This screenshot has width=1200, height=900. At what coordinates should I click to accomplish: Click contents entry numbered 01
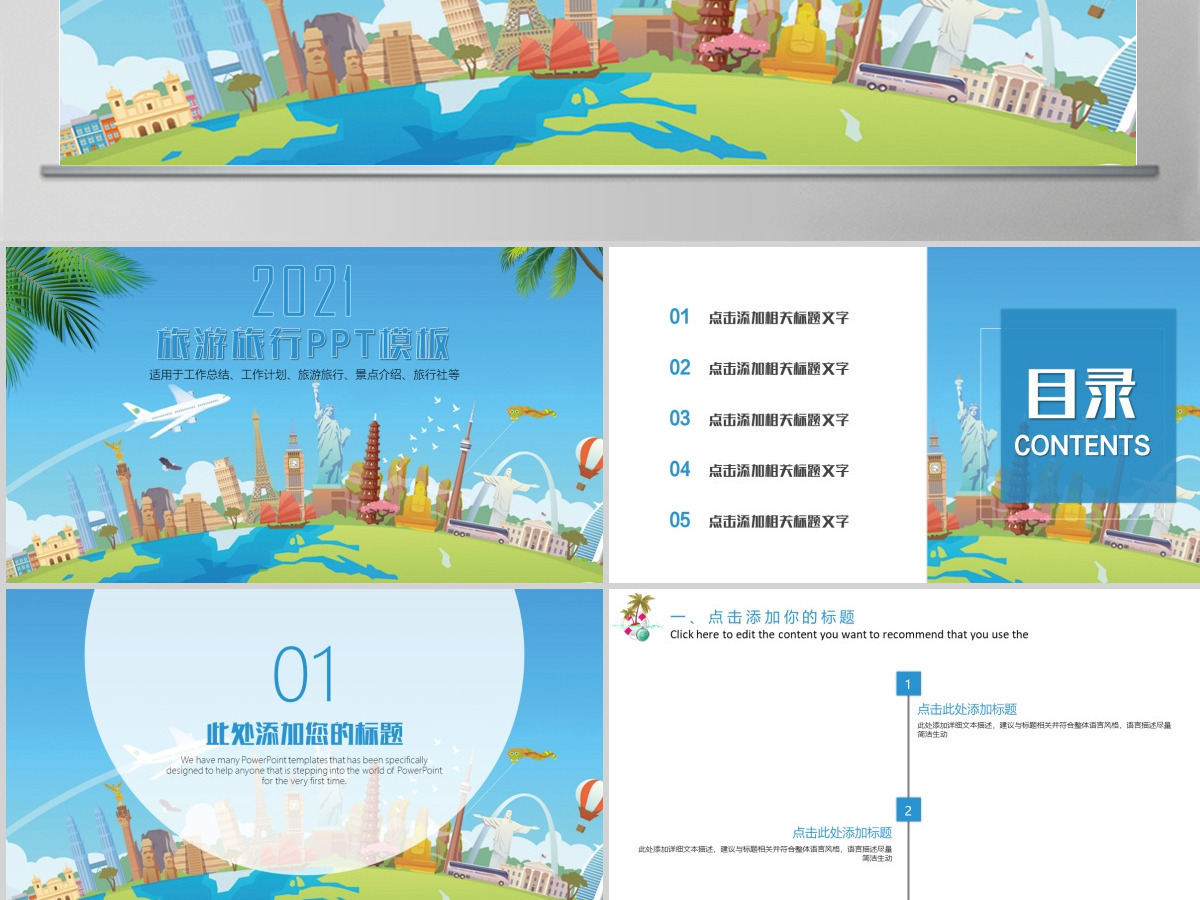pyautogui.click(x=759, y=317)
